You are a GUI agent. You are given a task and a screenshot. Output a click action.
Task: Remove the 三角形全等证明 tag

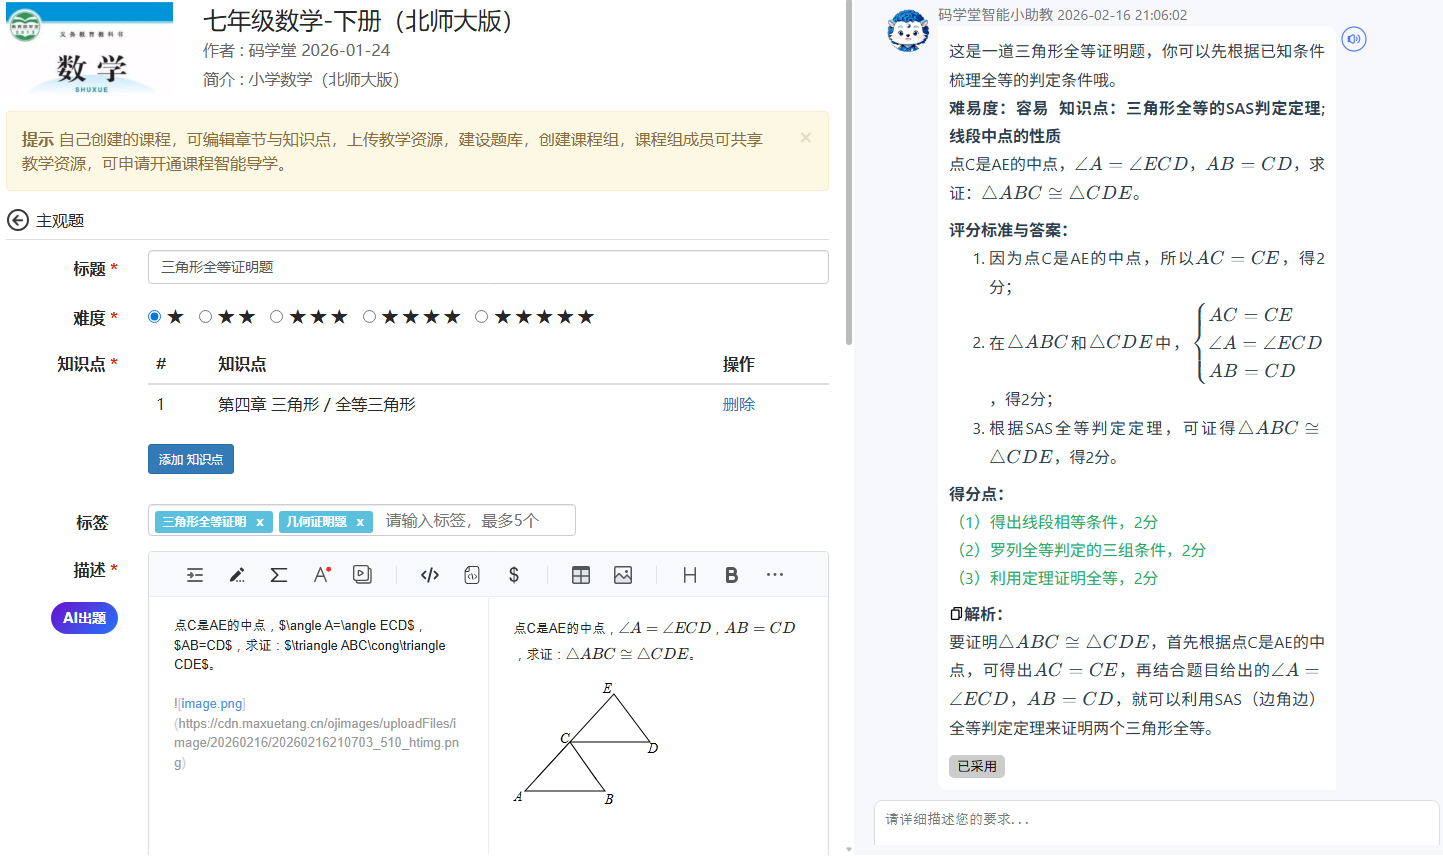coord(260,522)
